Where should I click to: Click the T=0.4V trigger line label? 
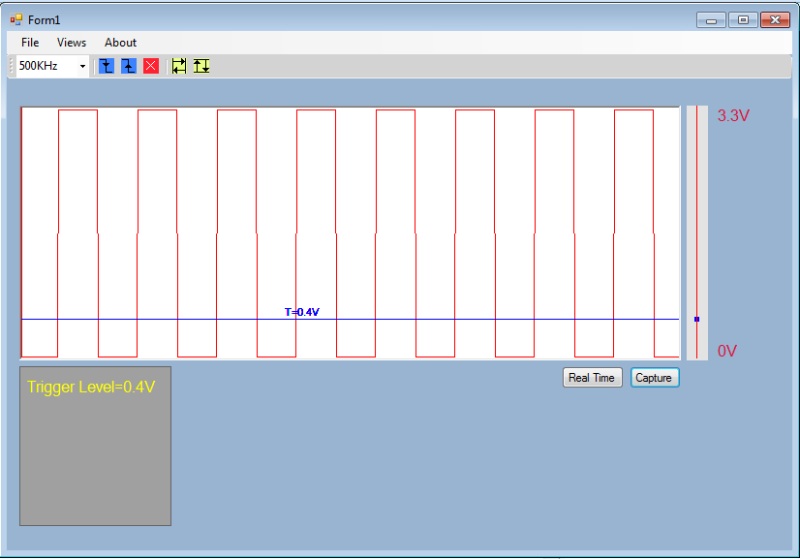[301, 312]
